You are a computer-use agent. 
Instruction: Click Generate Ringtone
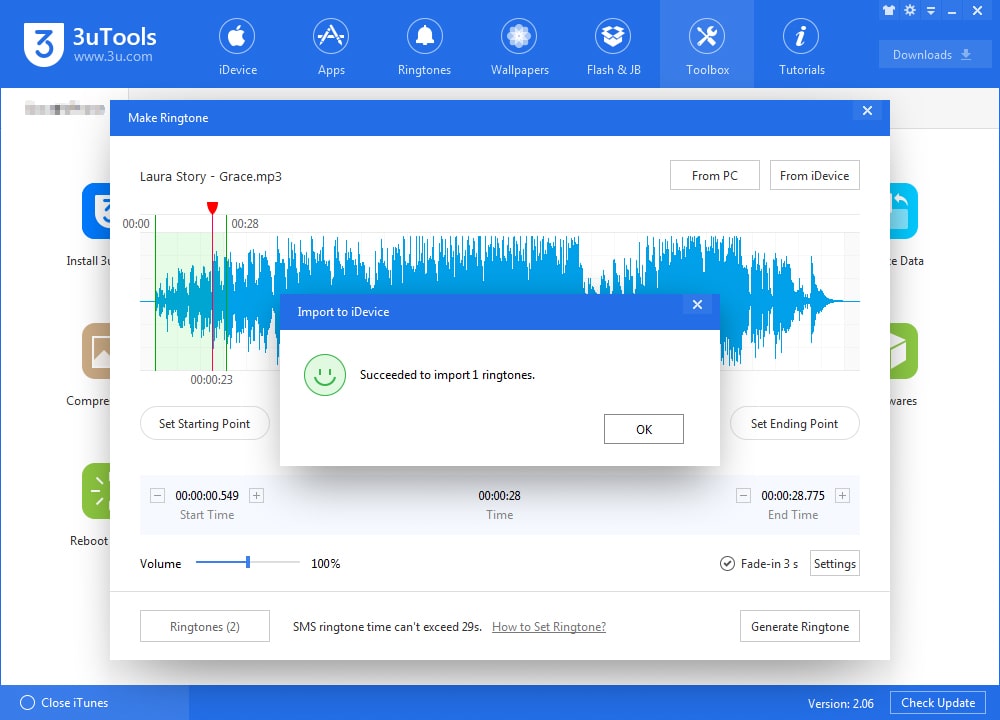coord(799,626)
